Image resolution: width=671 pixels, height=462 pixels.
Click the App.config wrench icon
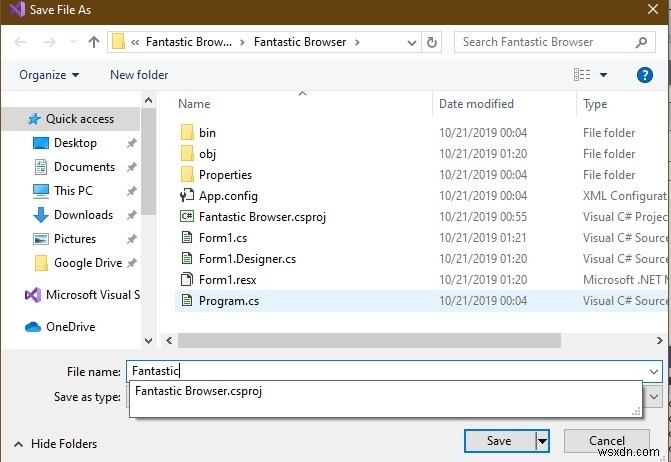click(187, 196)
